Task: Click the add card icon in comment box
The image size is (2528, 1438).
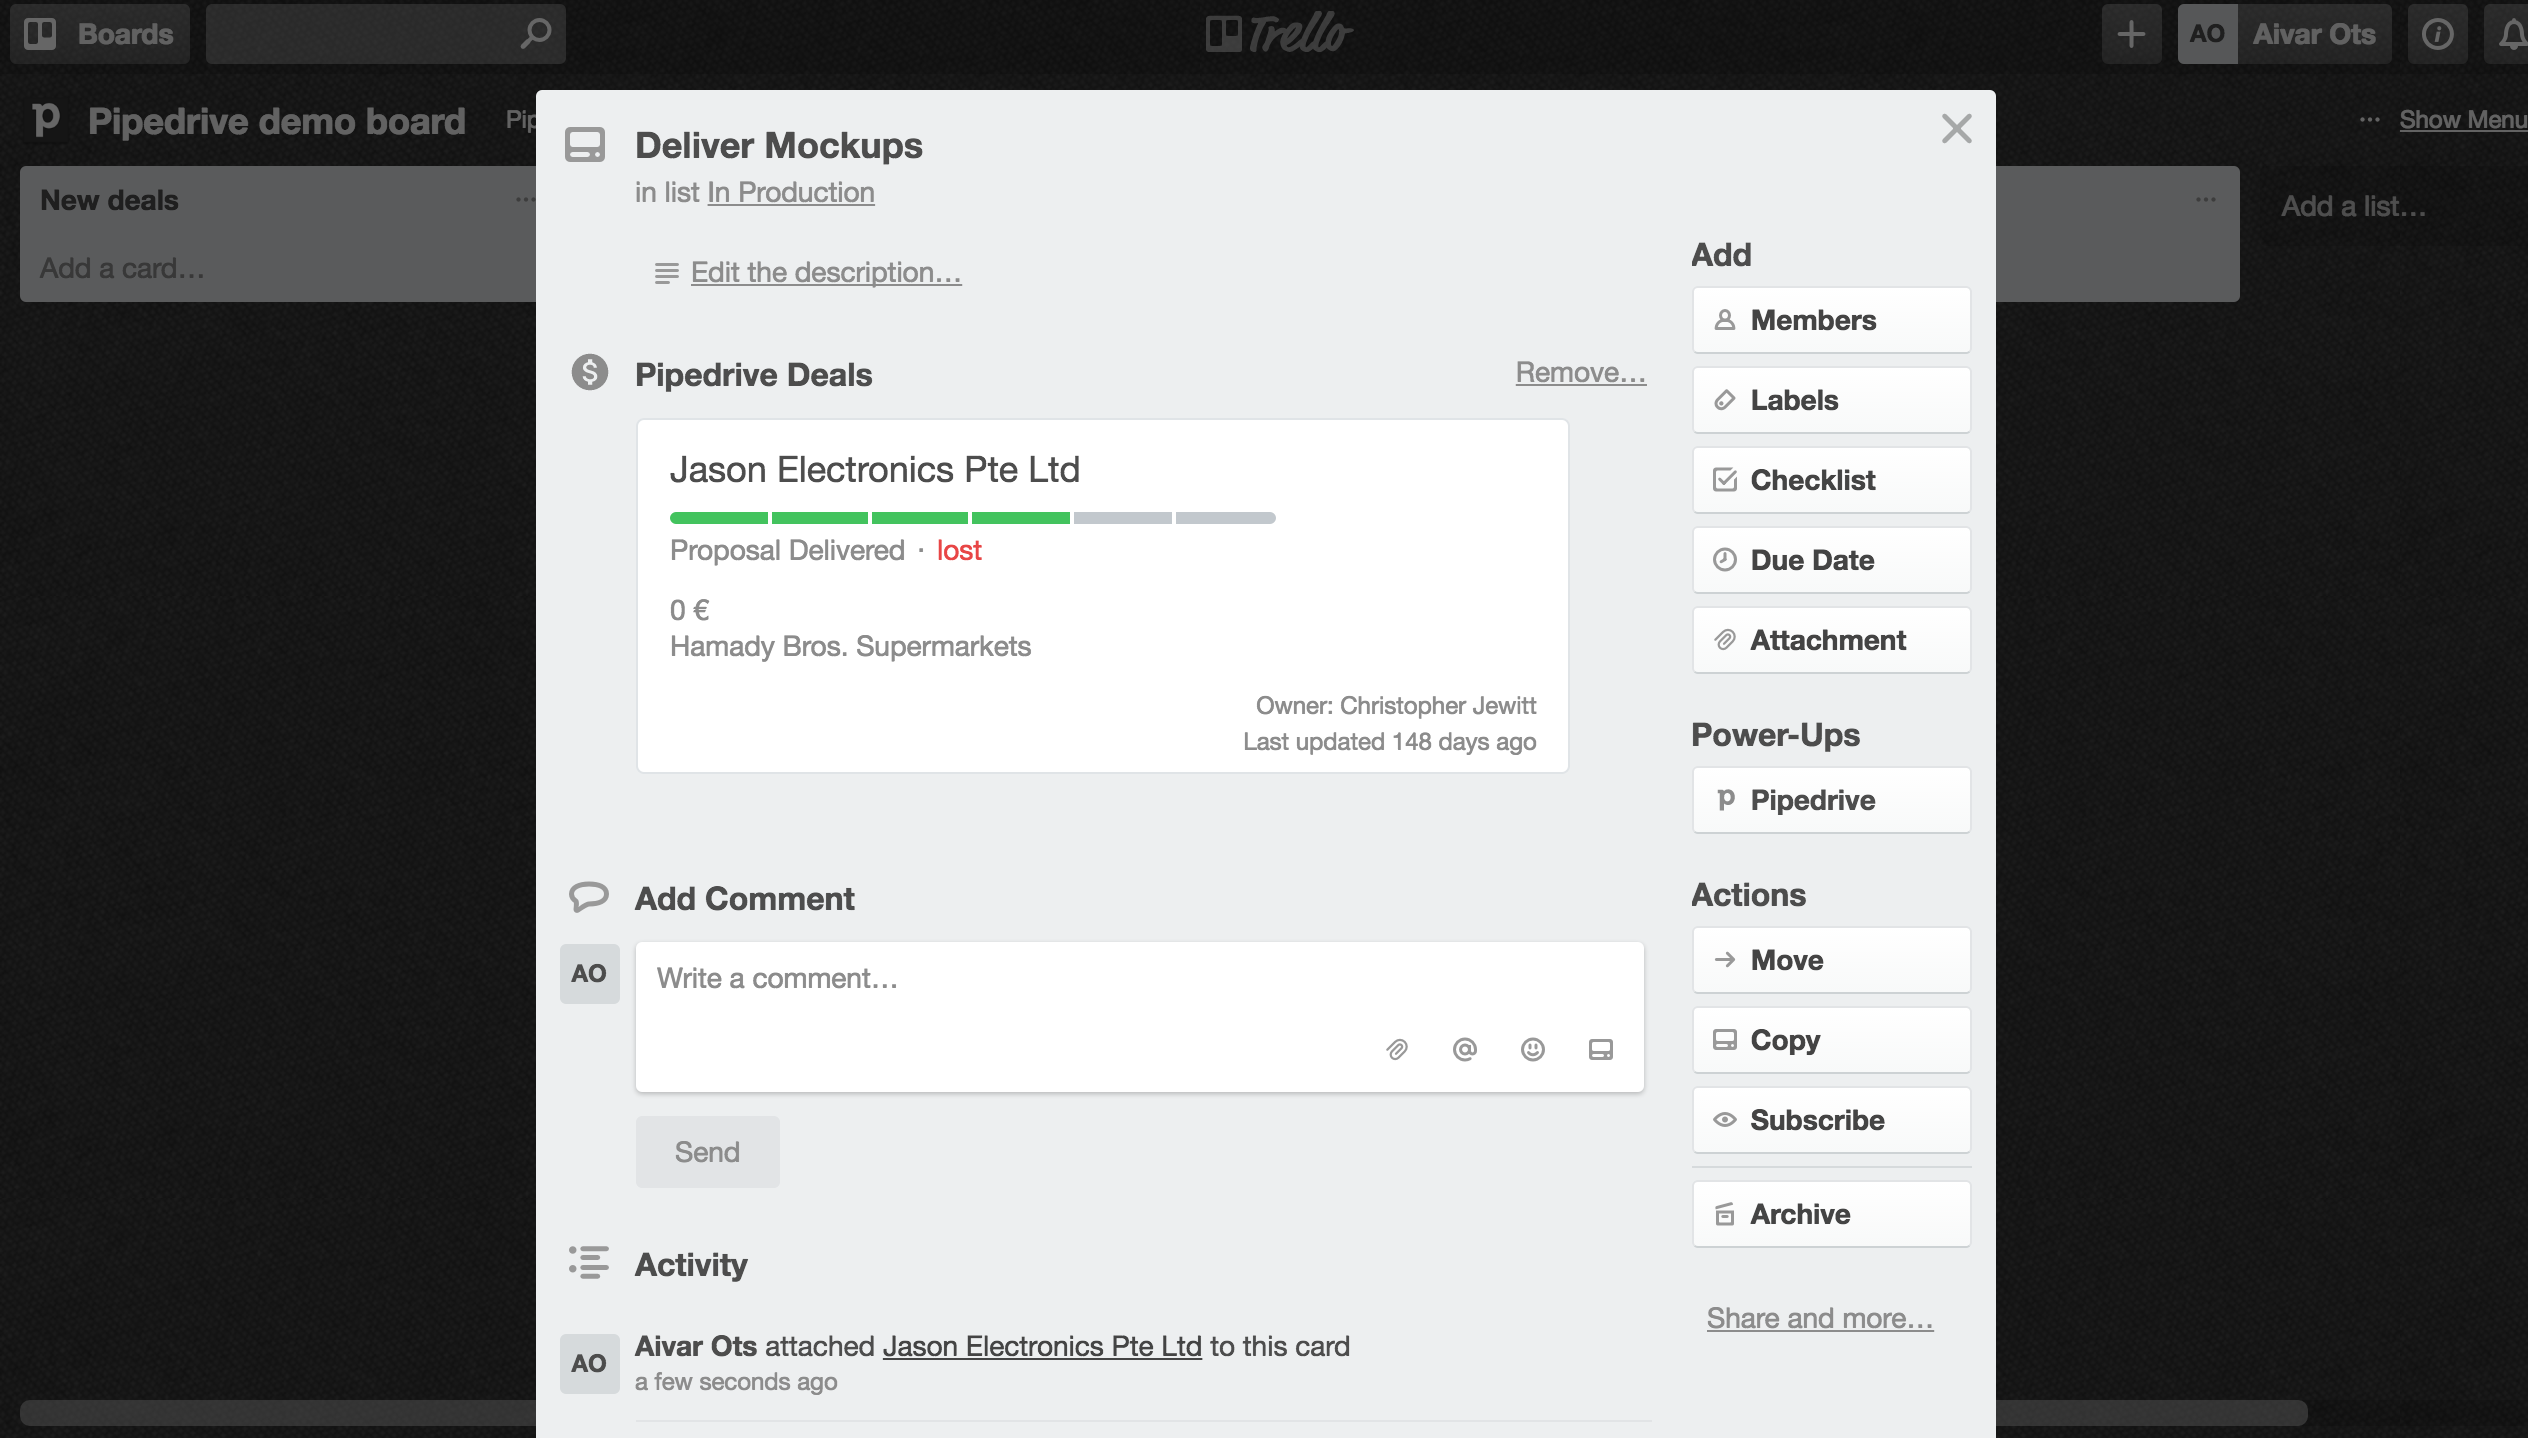Action: [x=1600, y=1049]
